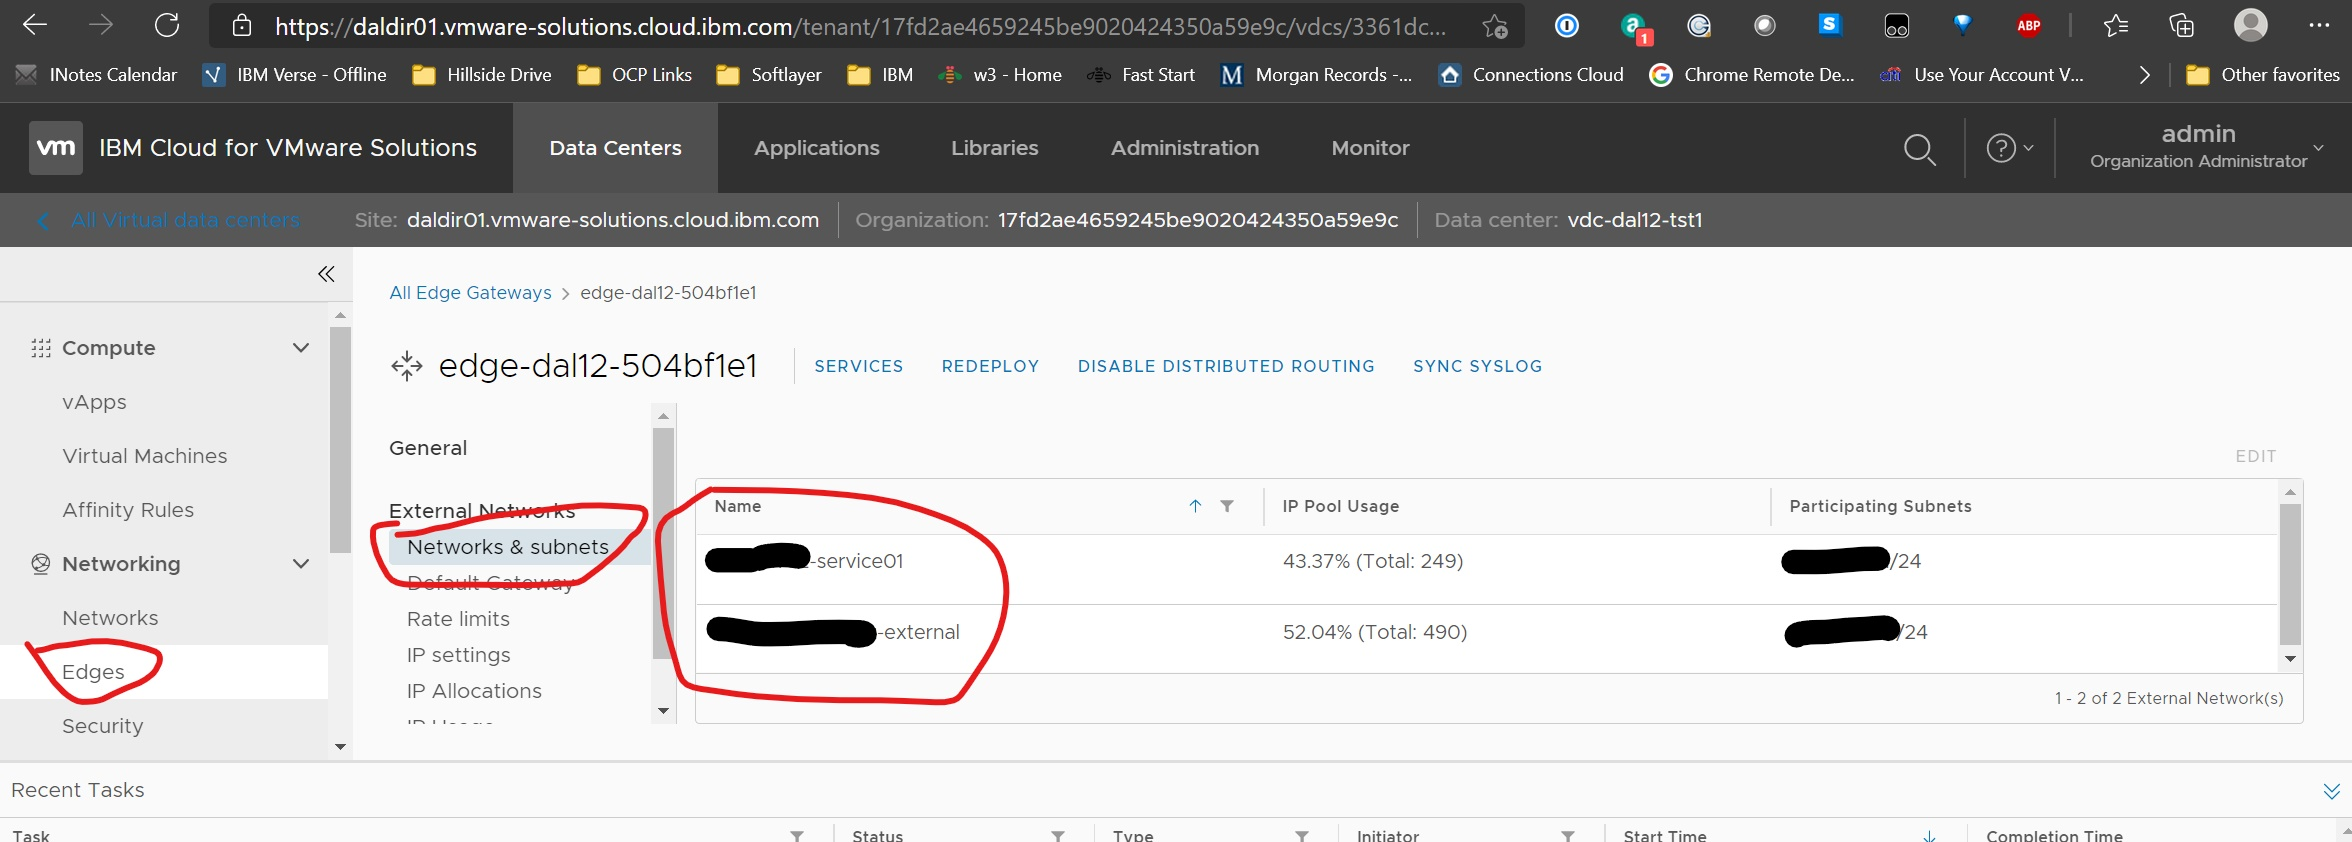Click the edge gateway crosshair icon

(406, 366)
